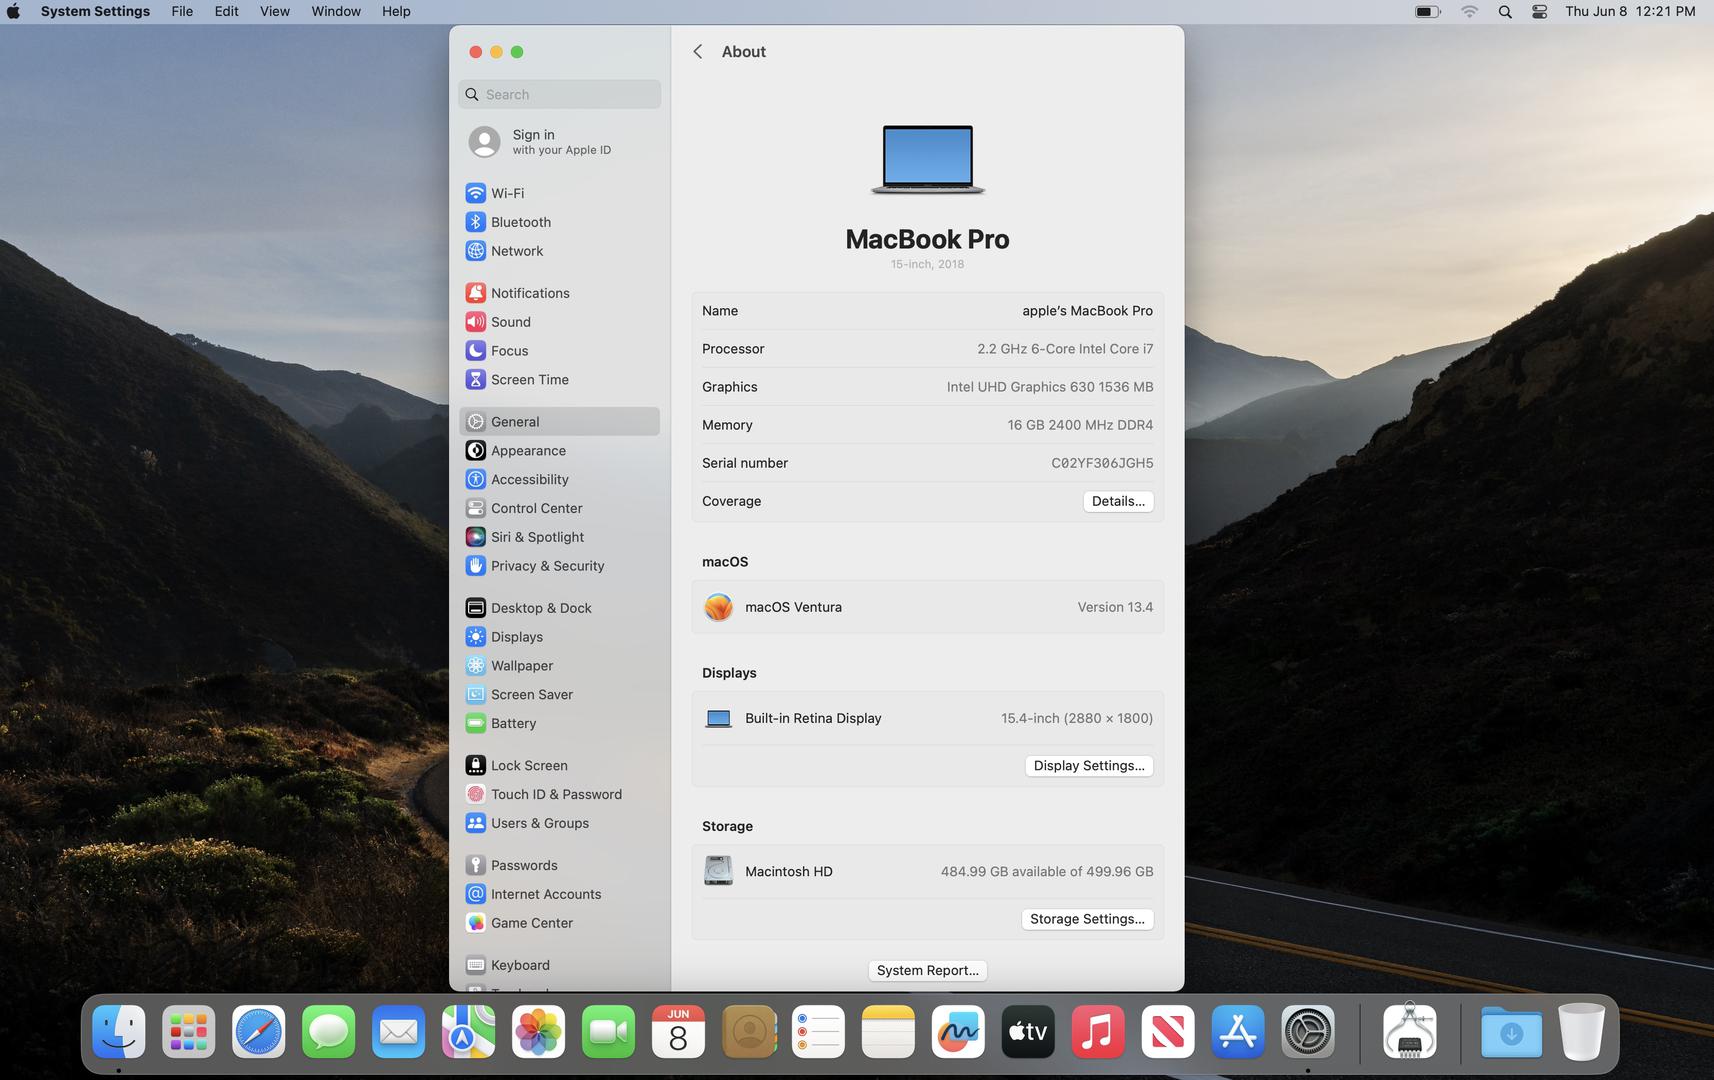The height and width of the screenshot is (1080, 1714).
Task: Open the Apple menu
Action: click(x=14, y=11)
